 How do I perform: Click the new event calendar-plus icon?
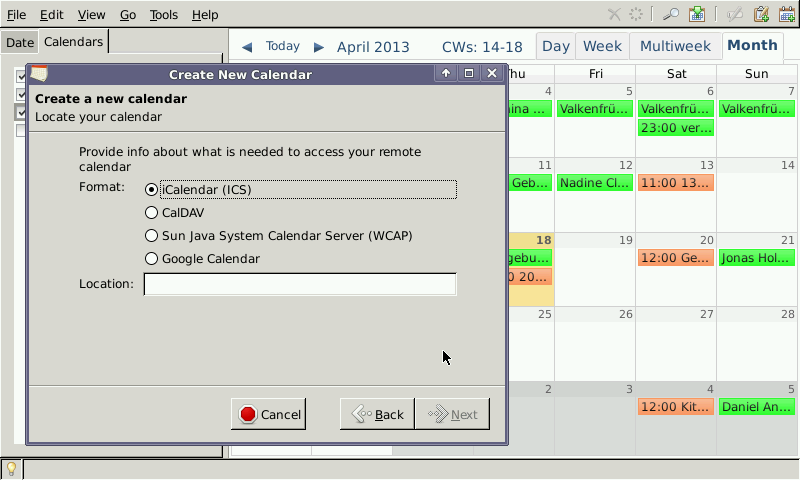click(x=786, y=14)
